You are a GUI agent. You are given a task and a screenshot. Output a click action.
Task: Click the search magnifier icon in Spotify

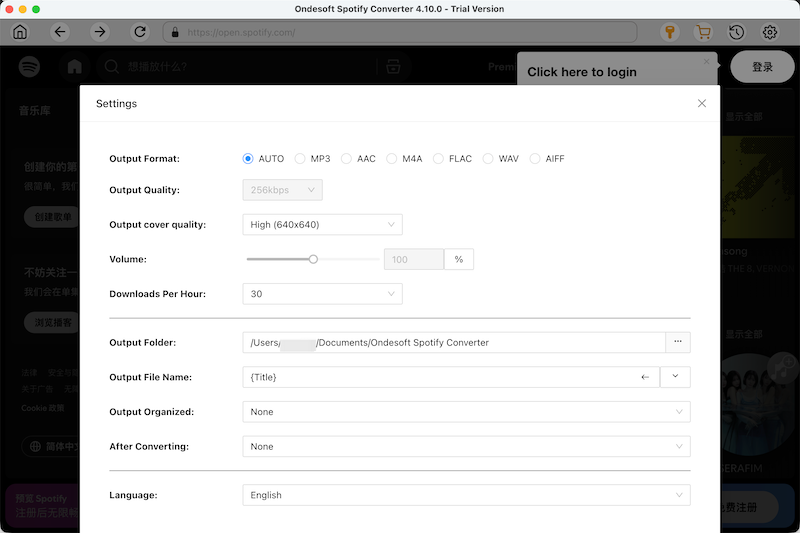(112, 67)
